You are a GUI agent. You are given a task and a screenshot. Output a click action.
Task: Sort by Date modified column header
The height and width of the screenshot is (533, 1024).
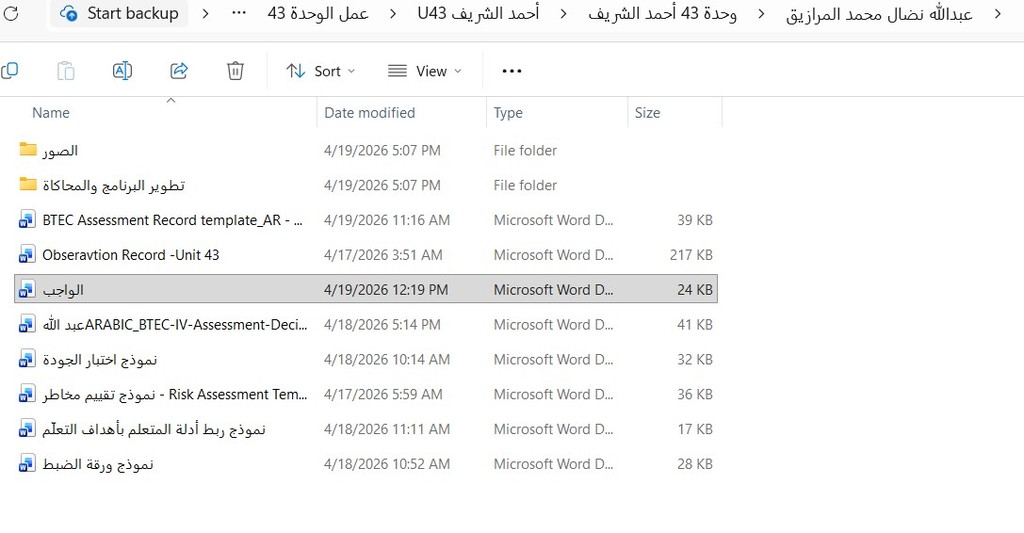pyautogui.click(x=370, y=112)
